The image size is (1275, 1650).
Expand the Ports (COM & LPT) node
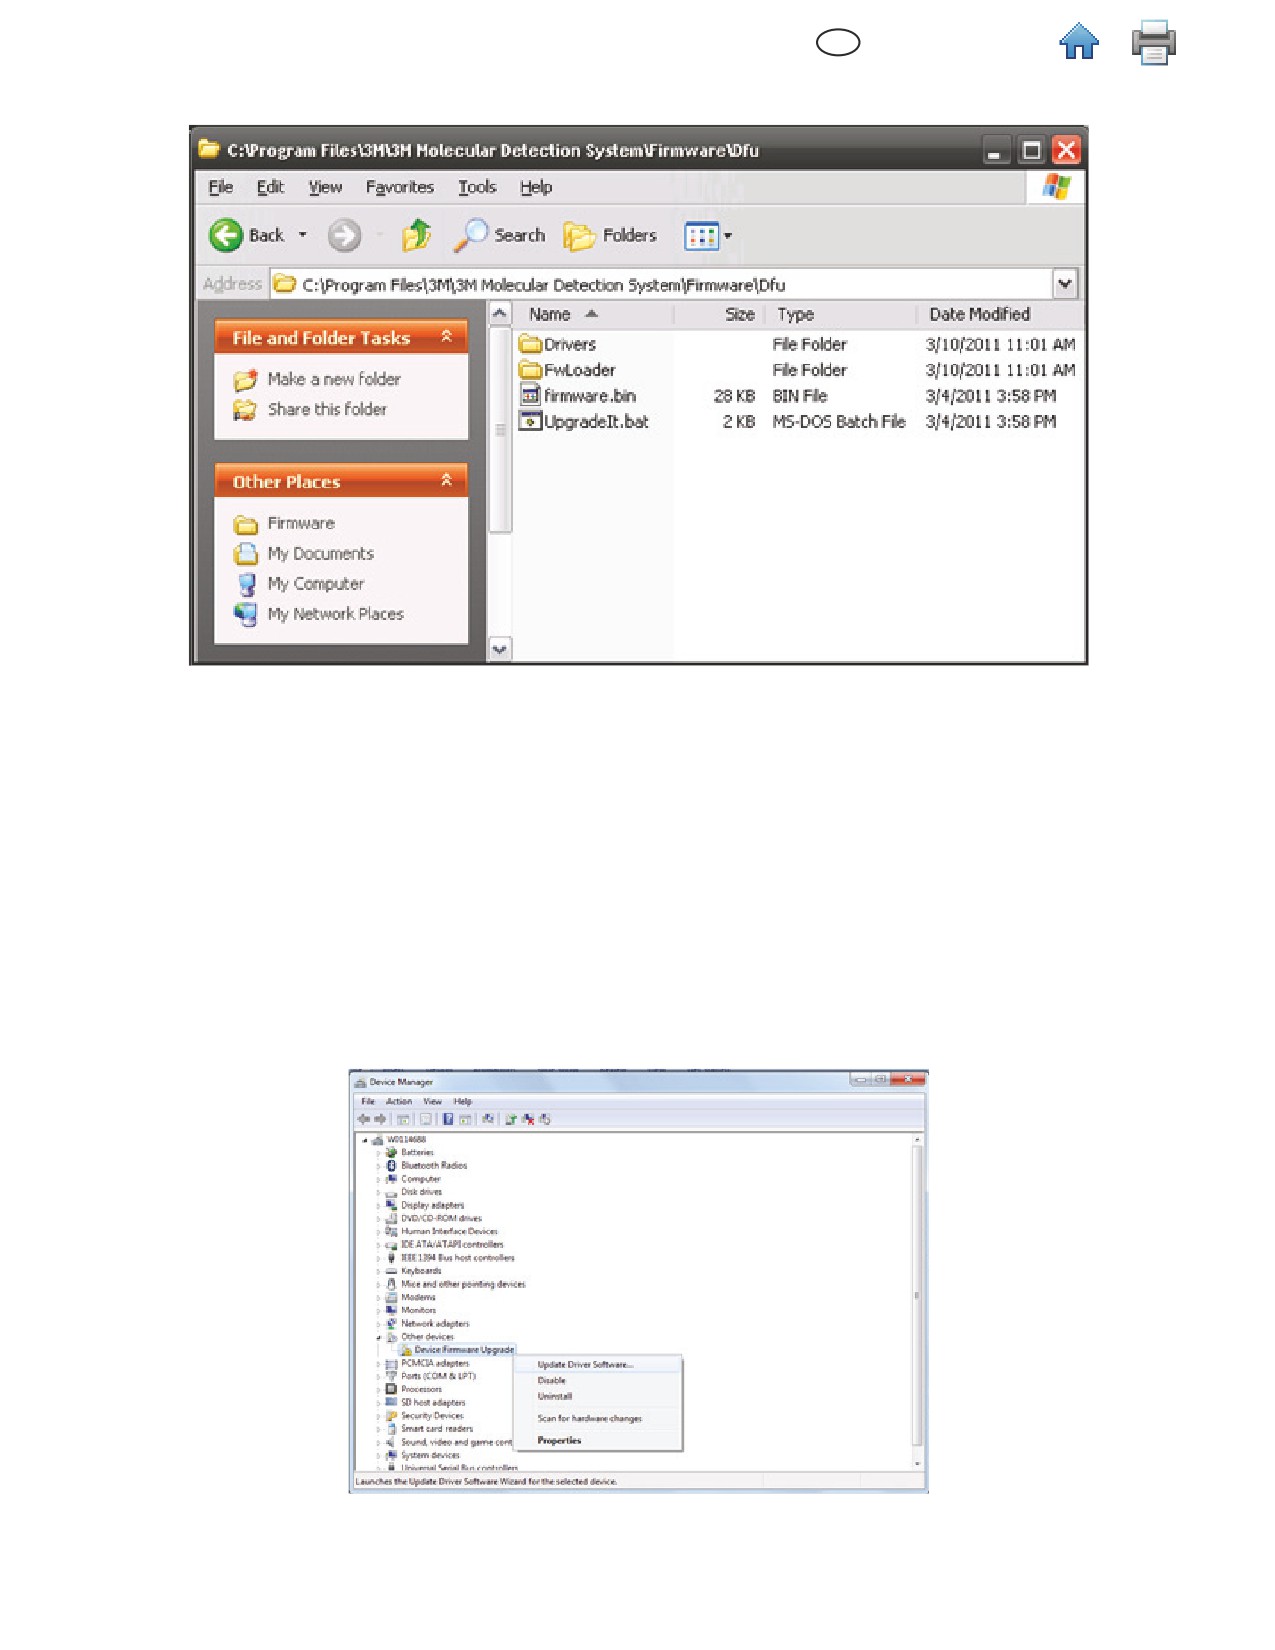click(378, 1377)
